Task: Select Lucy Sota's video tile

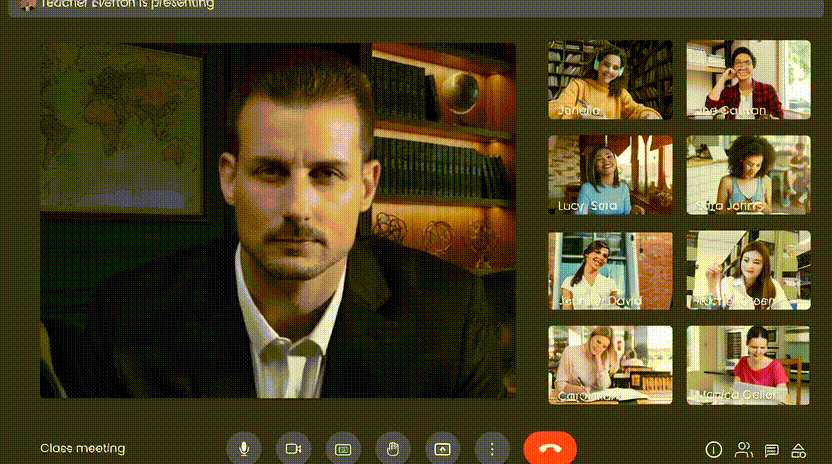Action: tap(610, 175)
